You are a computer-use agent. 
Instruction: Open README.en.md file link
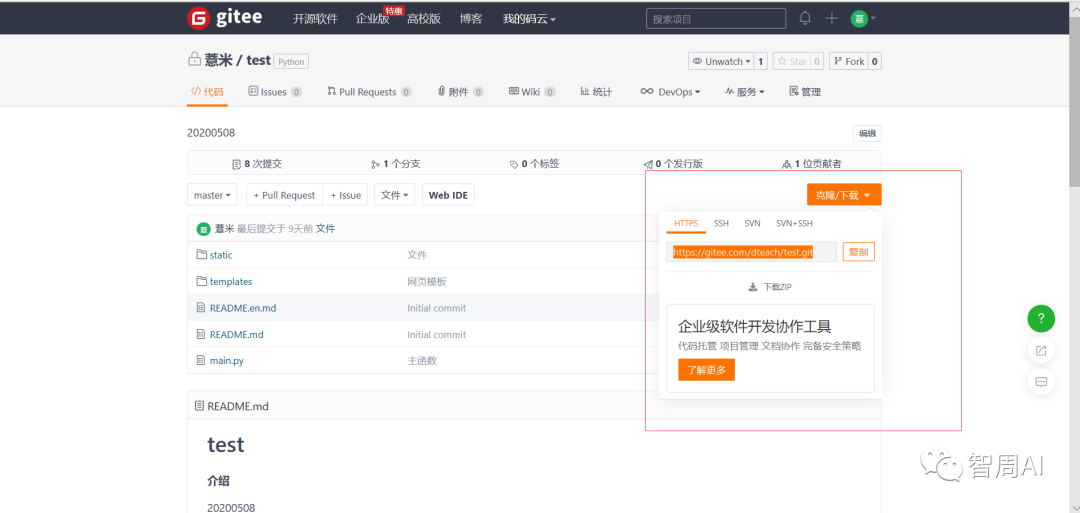(242, 308)
